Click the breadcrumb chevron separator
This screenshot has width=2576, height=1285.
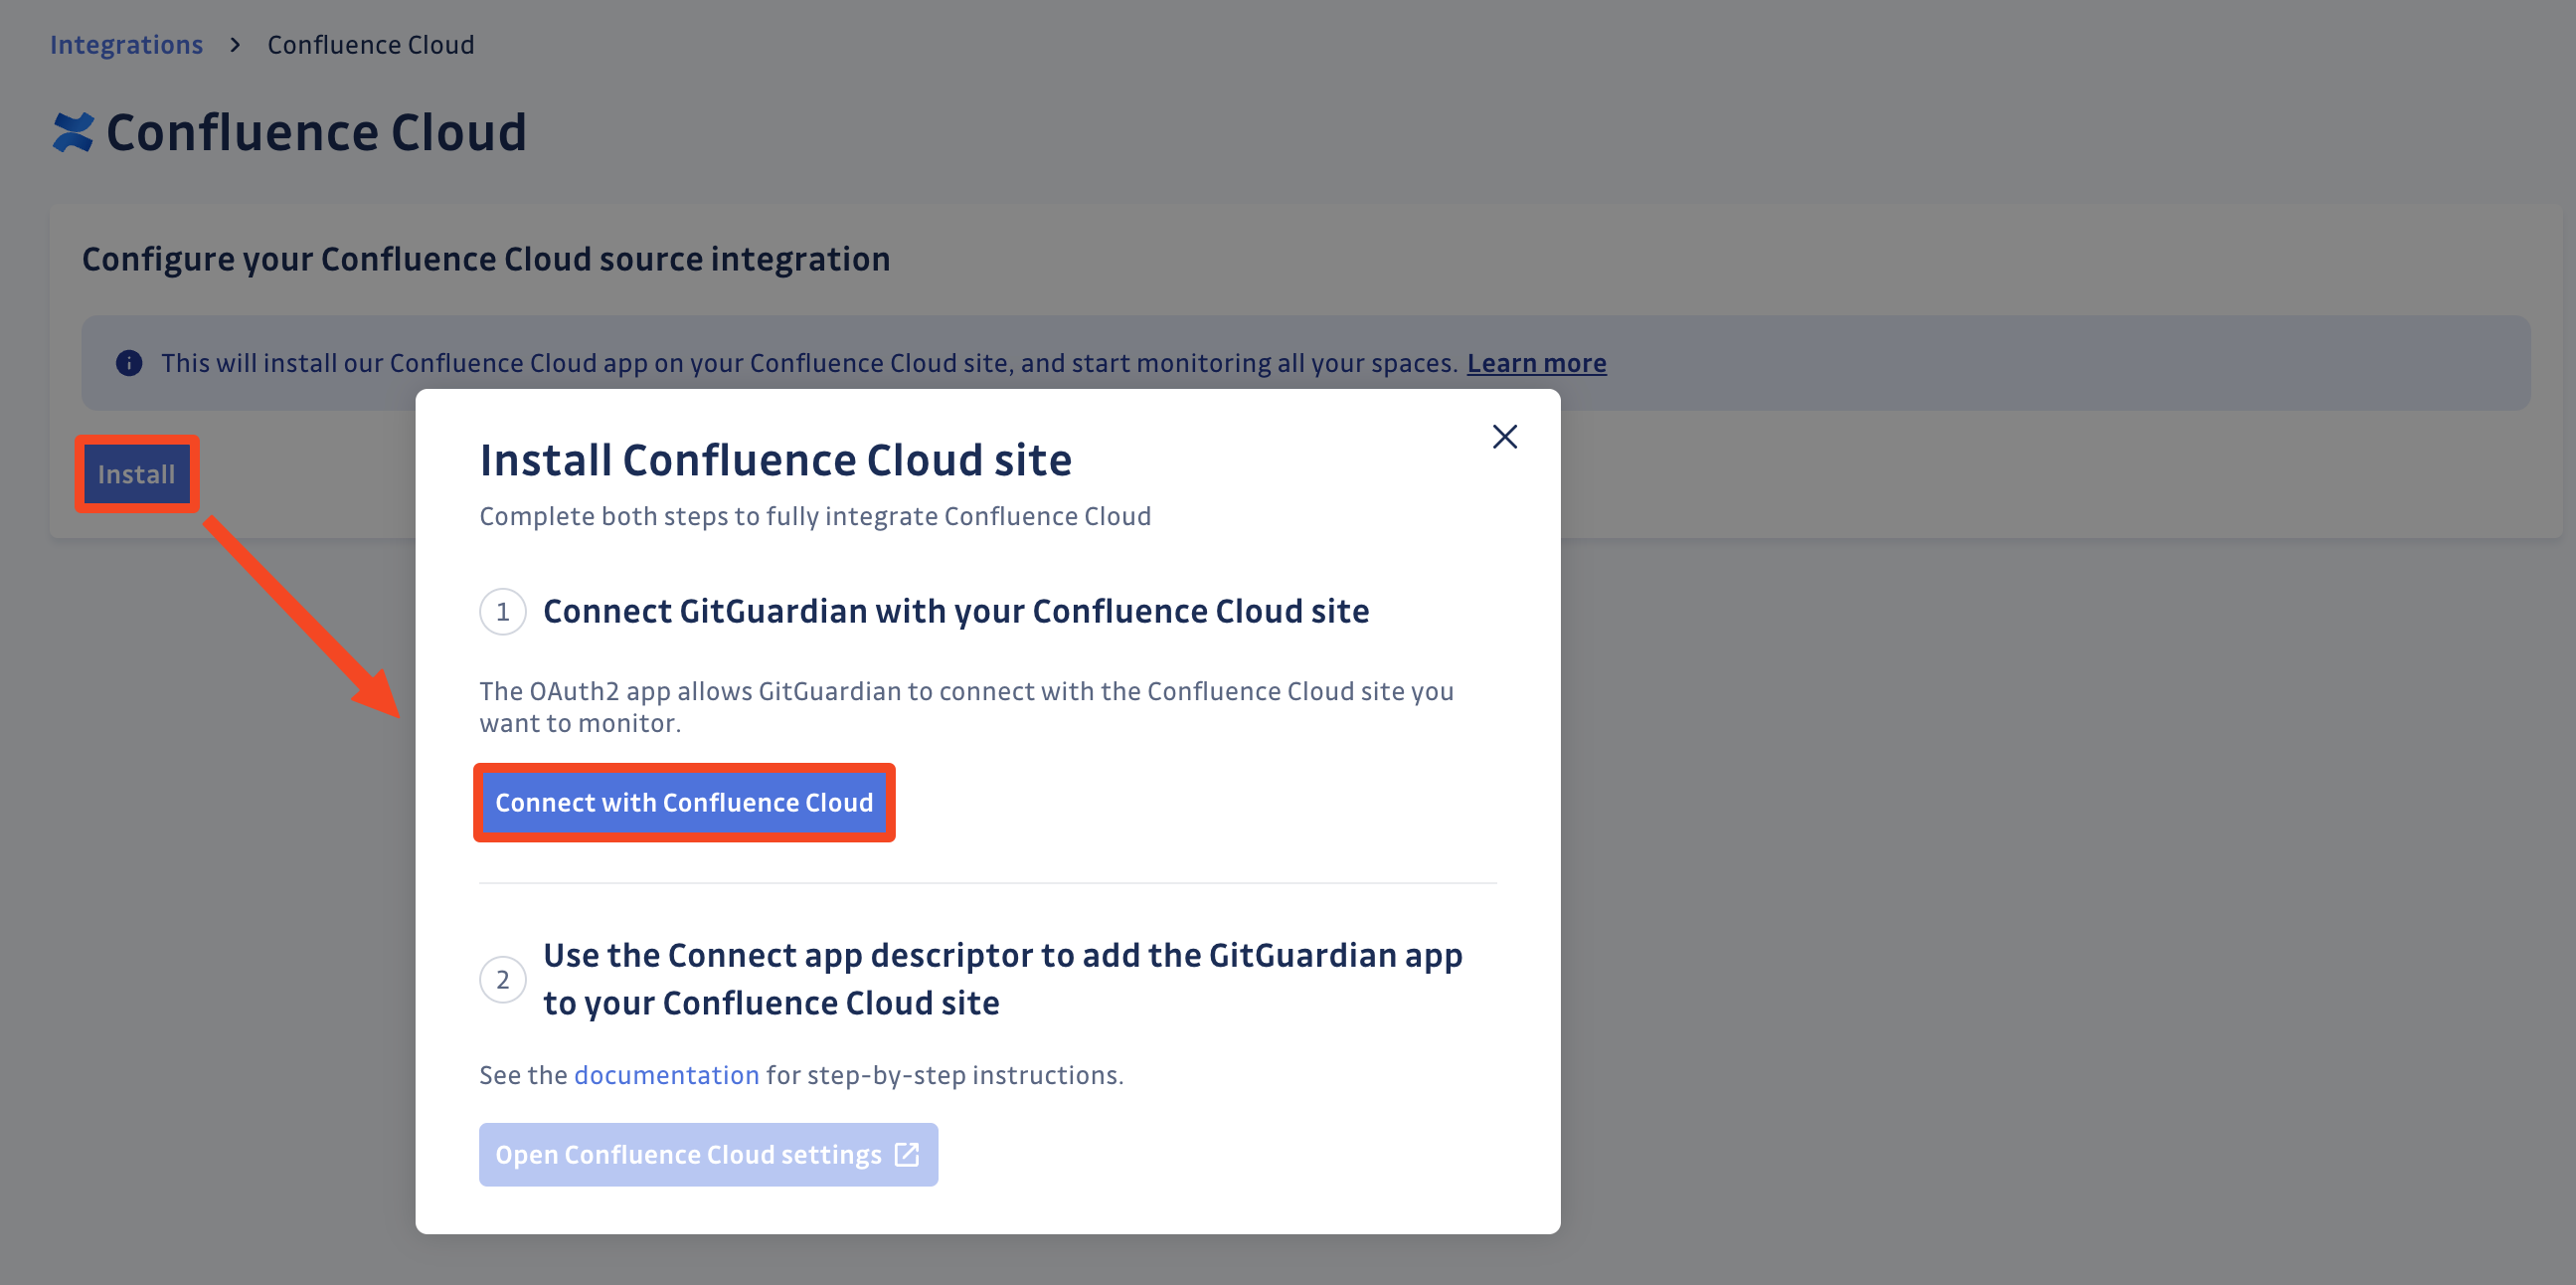pyautogui.click(x=235, y=45)
